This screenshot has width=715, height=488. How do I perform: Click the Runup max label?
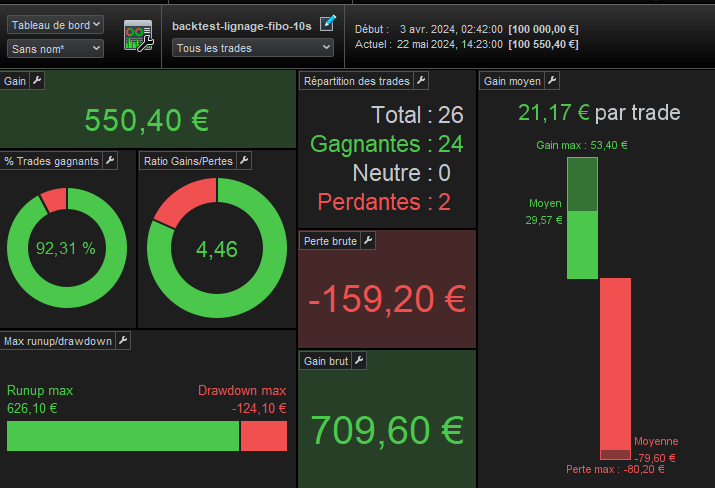tap(40, 390)
